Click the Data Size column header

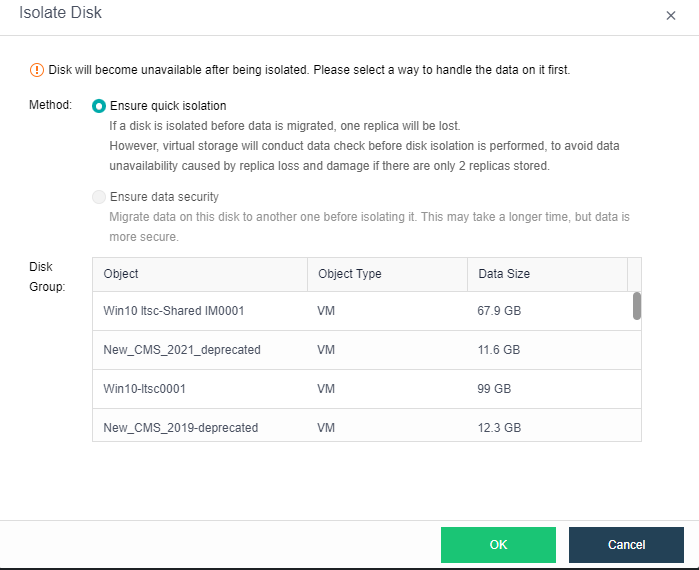(503, 274)
